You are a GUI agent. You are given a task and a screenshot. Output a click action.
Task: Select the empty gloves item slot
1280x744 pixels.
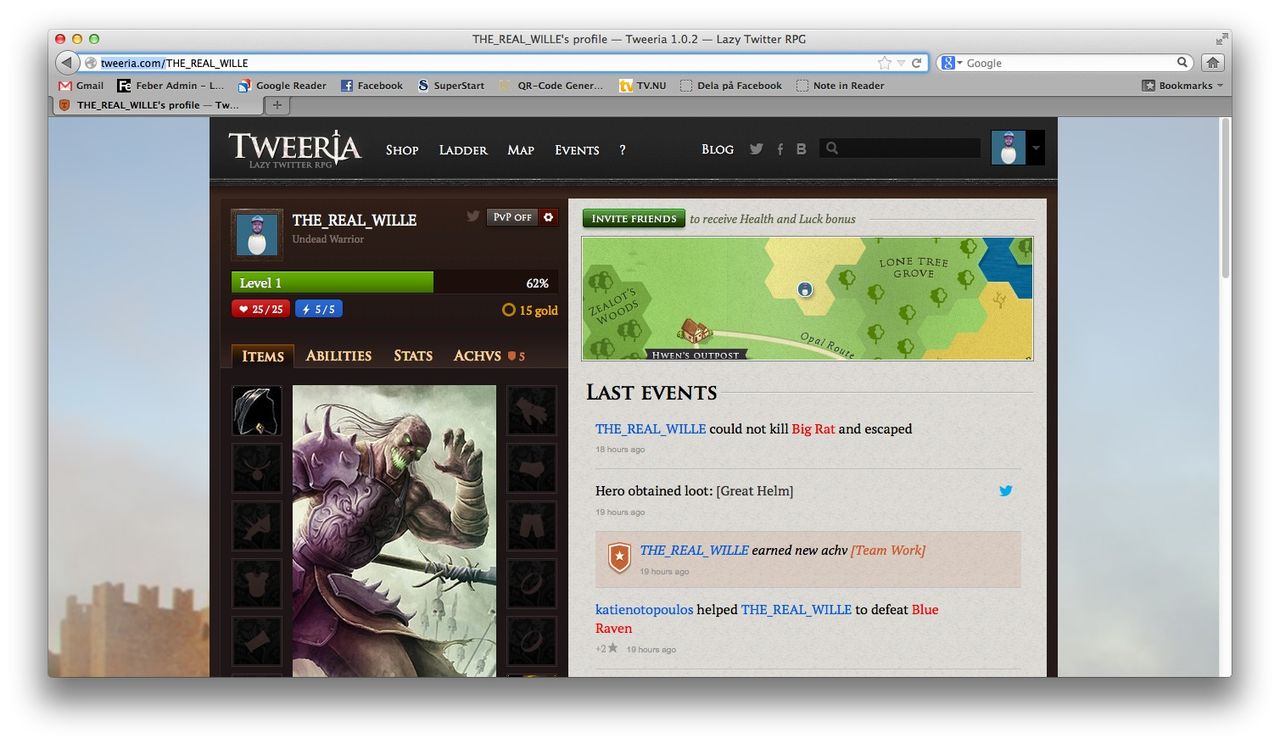tap(532, 411)
